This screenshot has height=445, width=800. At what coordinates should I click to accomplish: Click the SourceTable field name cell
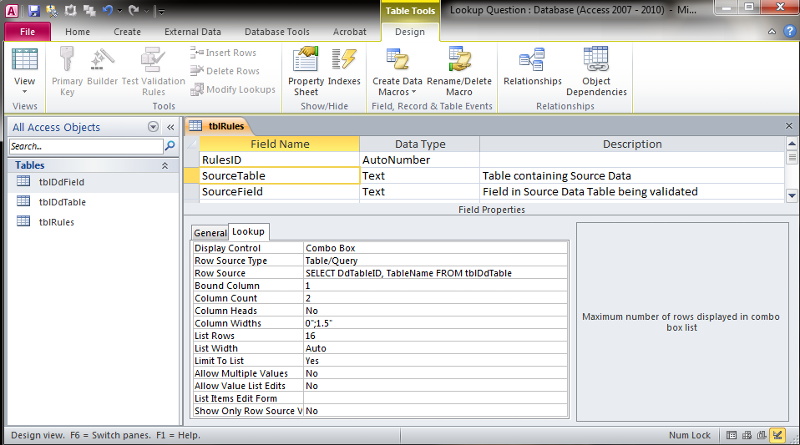coord(279,176)
